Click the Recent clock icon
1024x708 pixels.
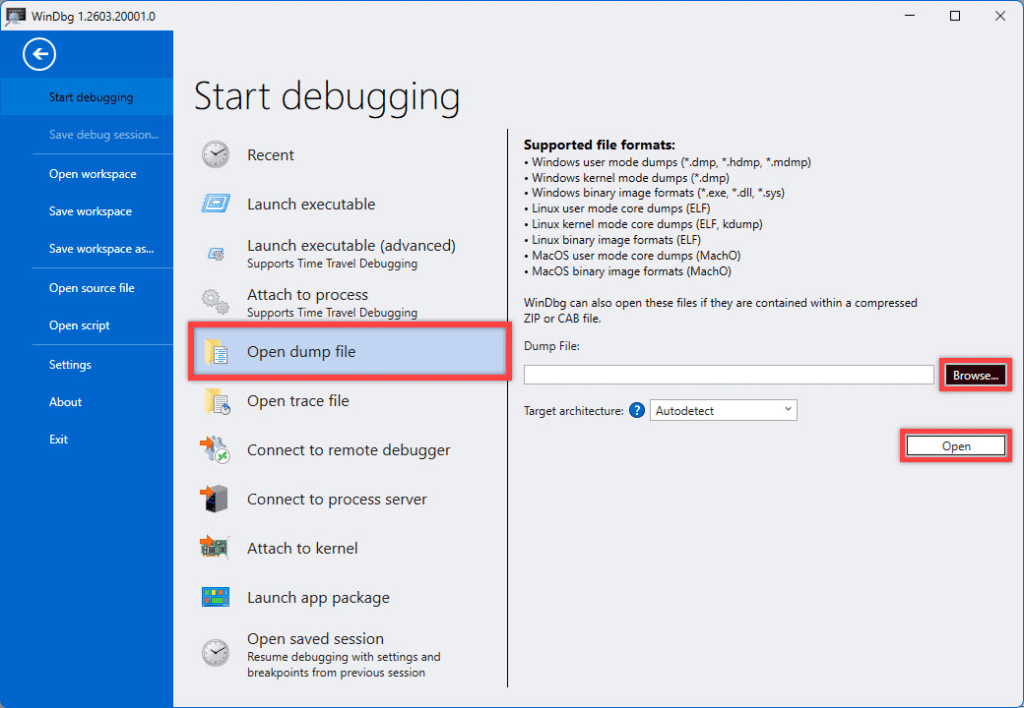click(x=216, y=155)
